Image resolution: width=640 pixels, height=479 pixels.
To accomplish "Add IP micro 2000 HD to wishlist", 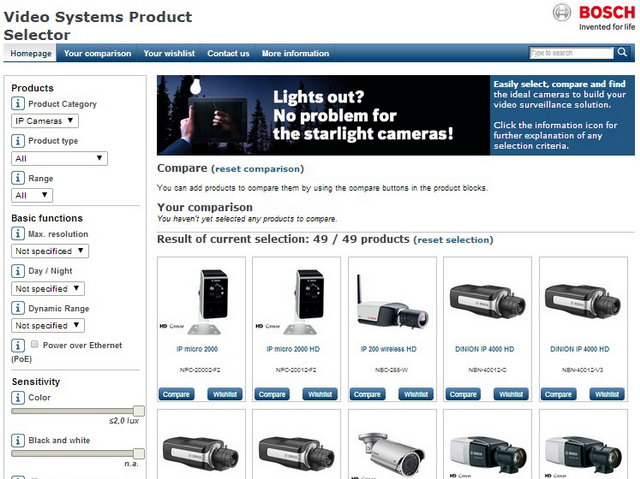I will coord(320,394).
